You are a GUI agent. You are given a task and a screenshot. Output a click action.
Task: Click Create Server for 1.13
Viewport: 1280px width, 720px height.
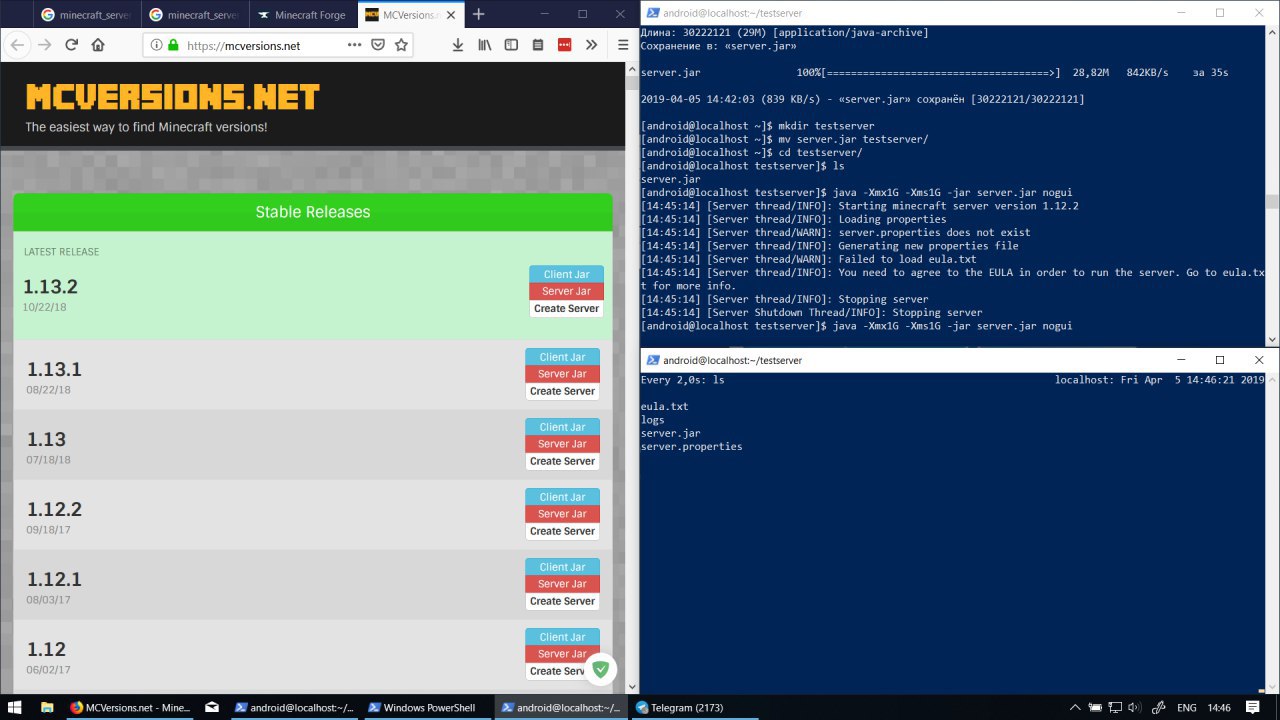562,461
